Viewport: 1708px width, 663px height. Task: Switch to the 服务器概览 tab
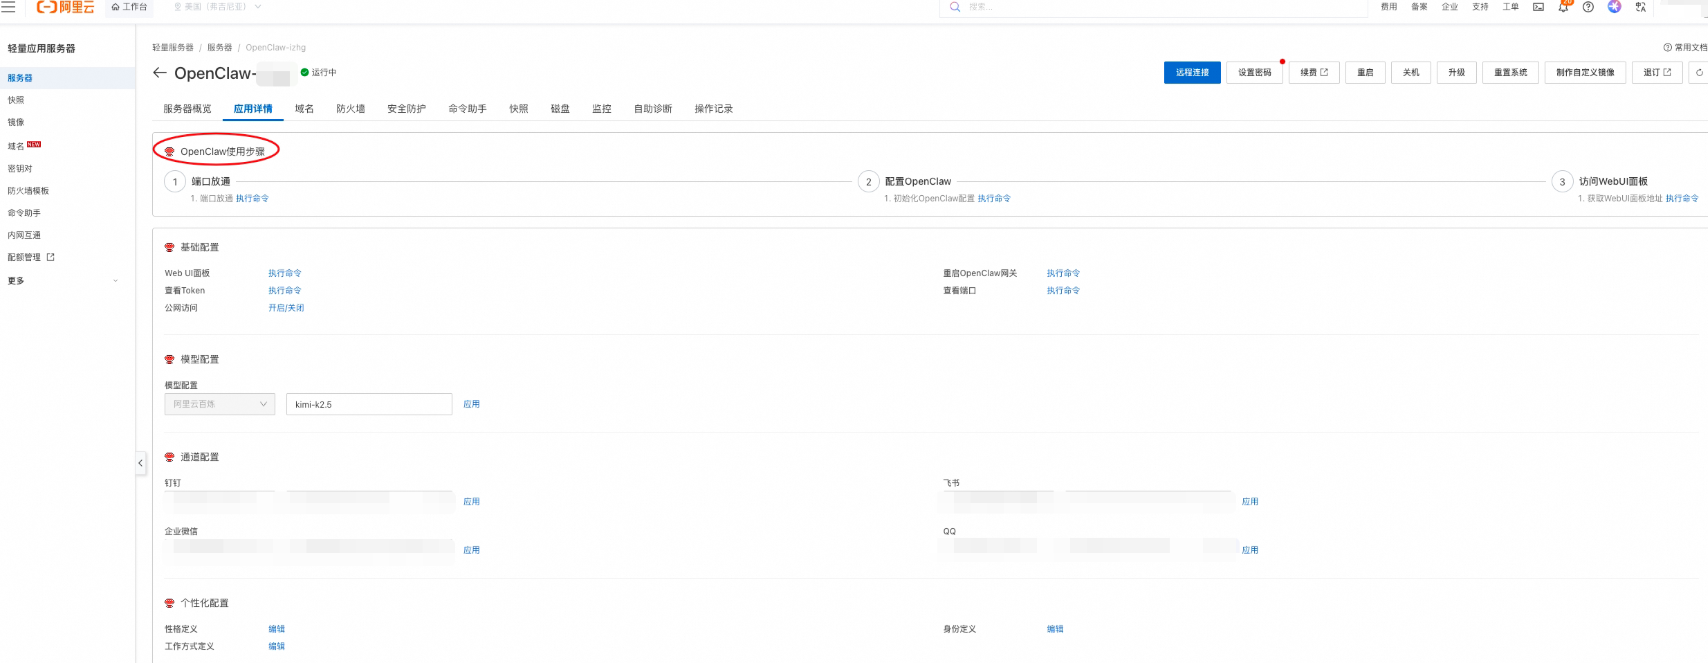(x=188, y=109)
